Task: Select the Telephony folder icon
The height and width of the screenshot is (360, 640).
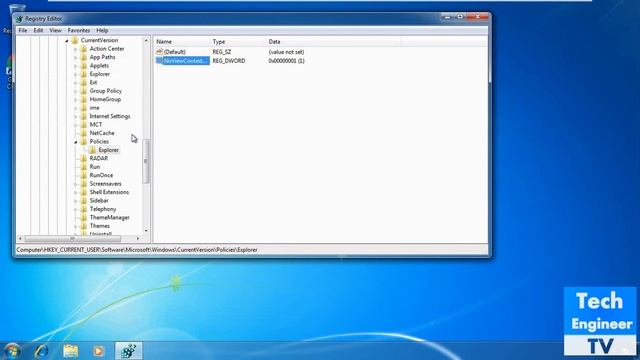Action: (84, 209)
